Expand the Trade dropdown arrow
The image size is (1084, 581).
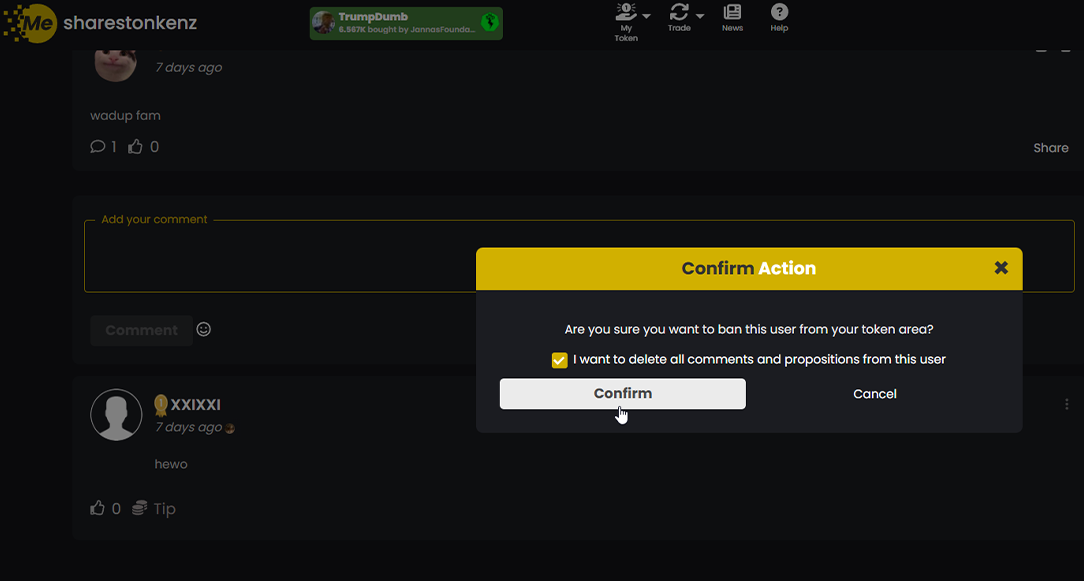pos(700,16)
